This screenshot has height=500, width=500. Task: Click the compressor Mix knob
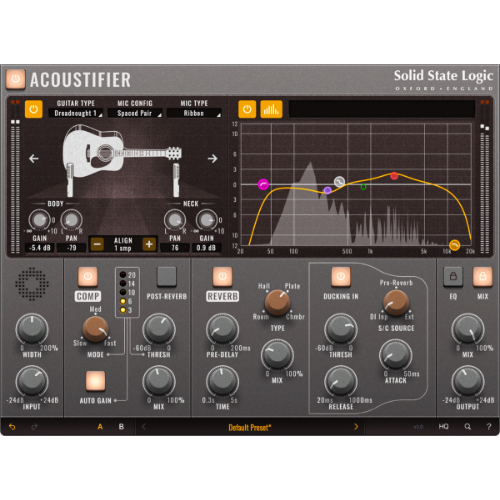[x=159, y=381]
